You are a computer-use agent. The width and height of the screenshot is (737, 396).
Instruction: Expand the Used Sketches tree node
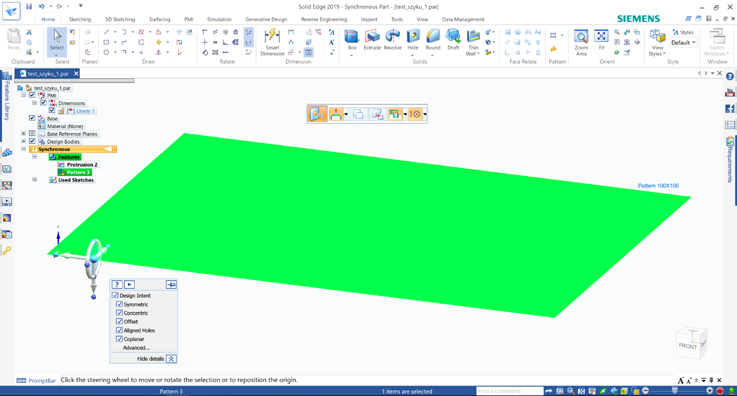point(34,179)
